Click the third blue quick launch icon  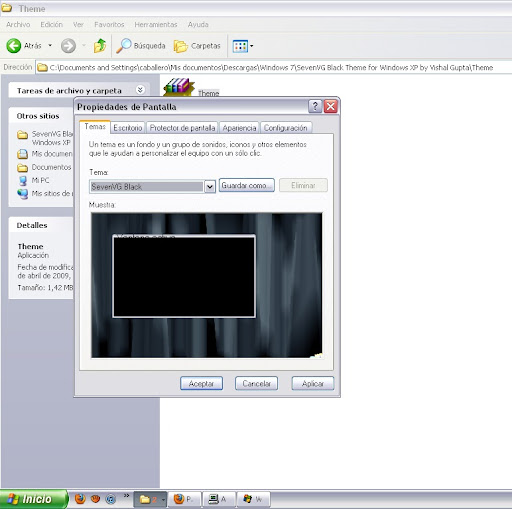pos(110,499)
